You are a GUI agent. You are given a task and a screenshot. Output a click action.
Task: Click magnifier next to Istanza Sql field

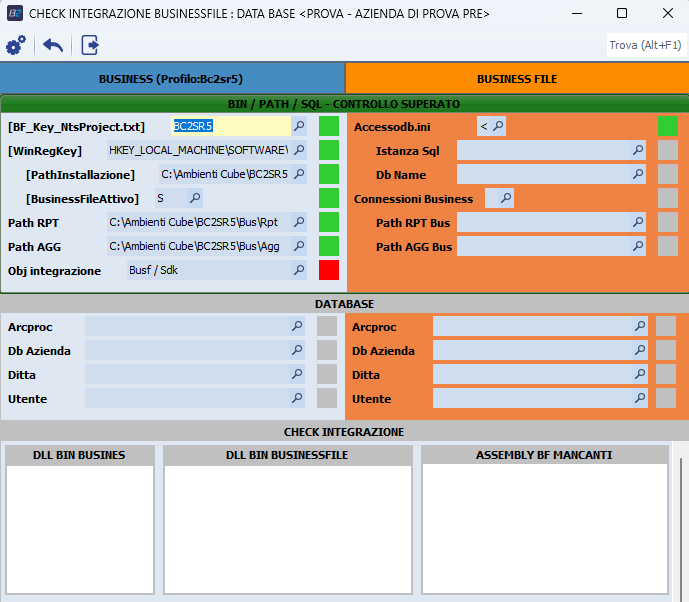pyautogui.click(x=638, y=150)
